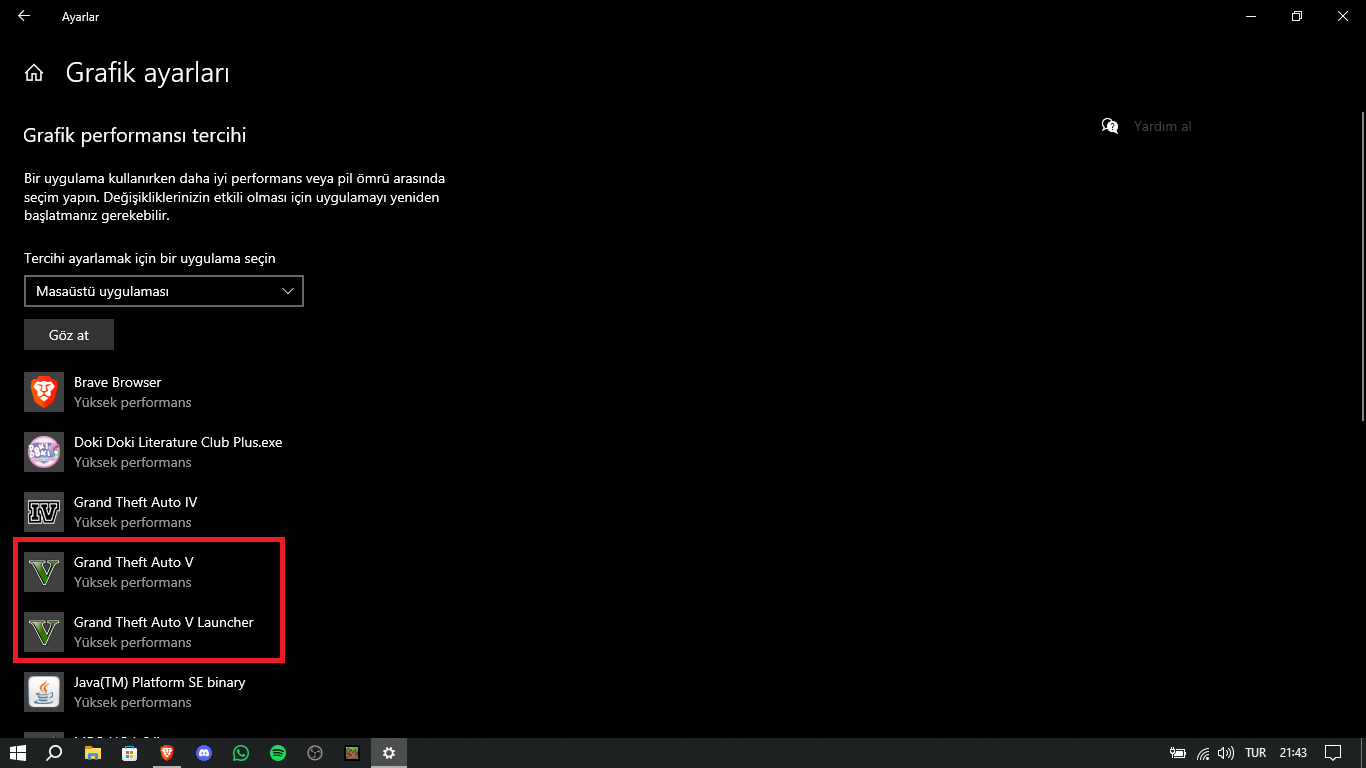
Task: Click Yüksek performans under Grand Theft Auto V Launcher
Action: (x=133, y=642)
